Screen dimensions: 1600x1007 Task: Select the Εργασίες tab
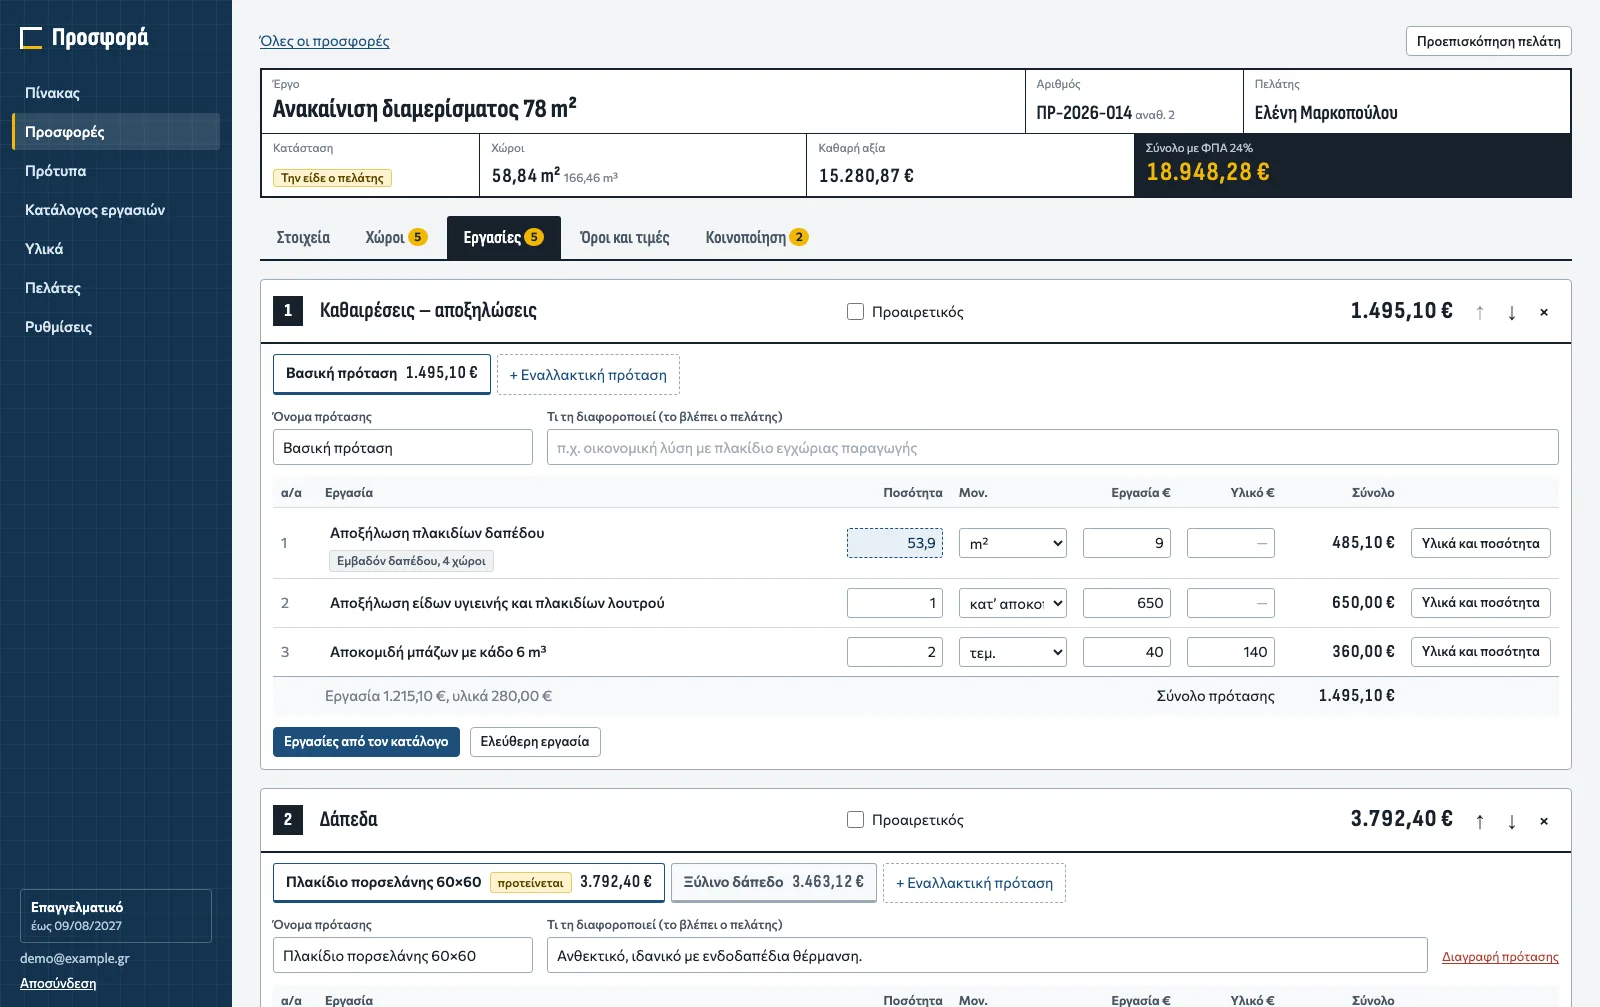(503, 238)
